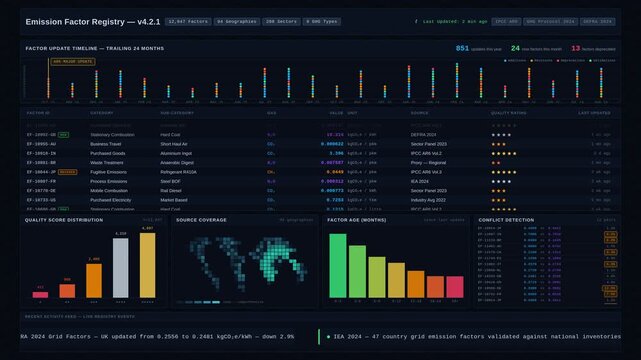641x360 pixels.
Task: Click the 851 updates this year stat
Action: (478, 49)
